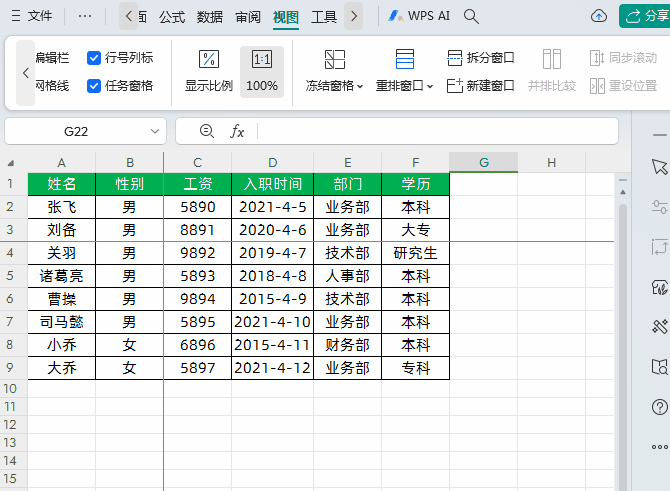
Task: Toggle the 行号列标 checkbox
Action: (x=94, y=58)
